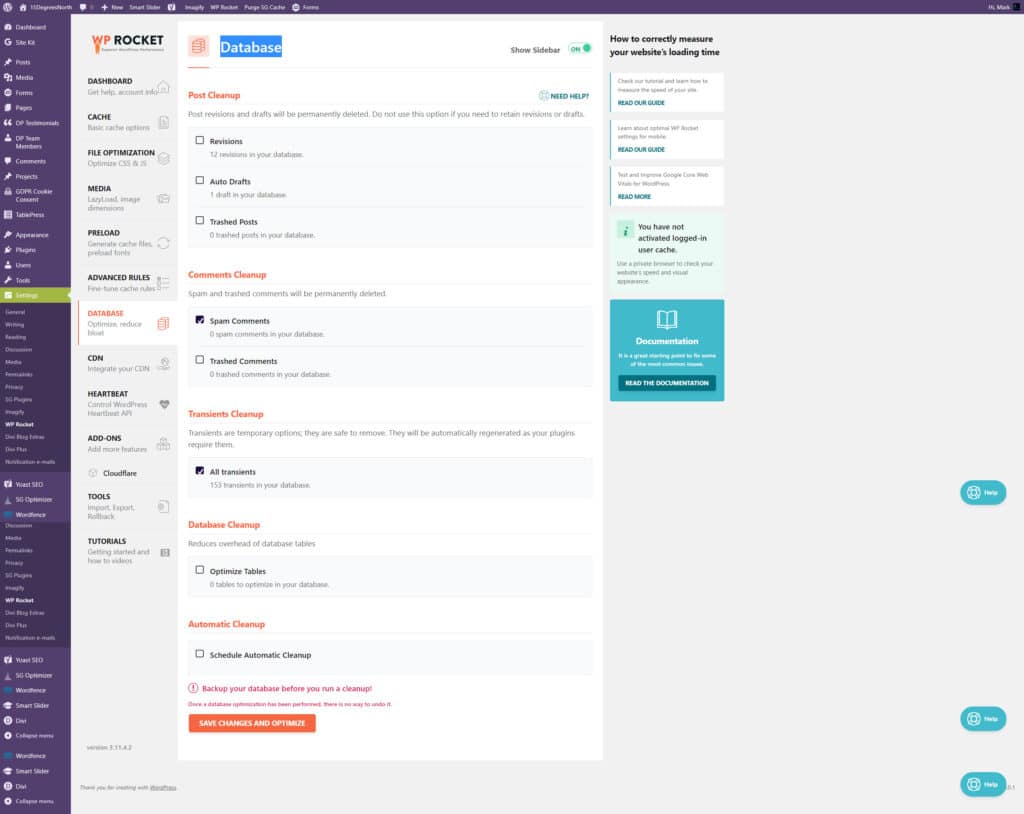The height and width of the screenshot is (814, 1024).
Task: Open the HEARTBEAT tab
Action: tap(127, 404)
